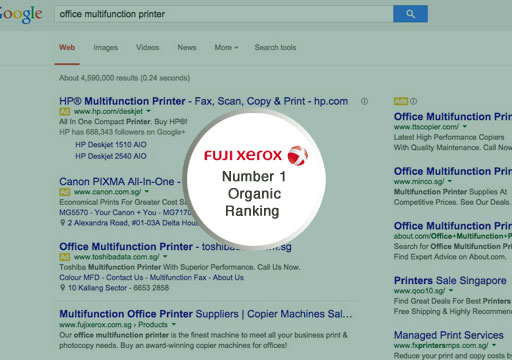Expand arrow next to www.hp.com/deskjet
This screenshot has width=512, height=360.
tap(149, 111)
